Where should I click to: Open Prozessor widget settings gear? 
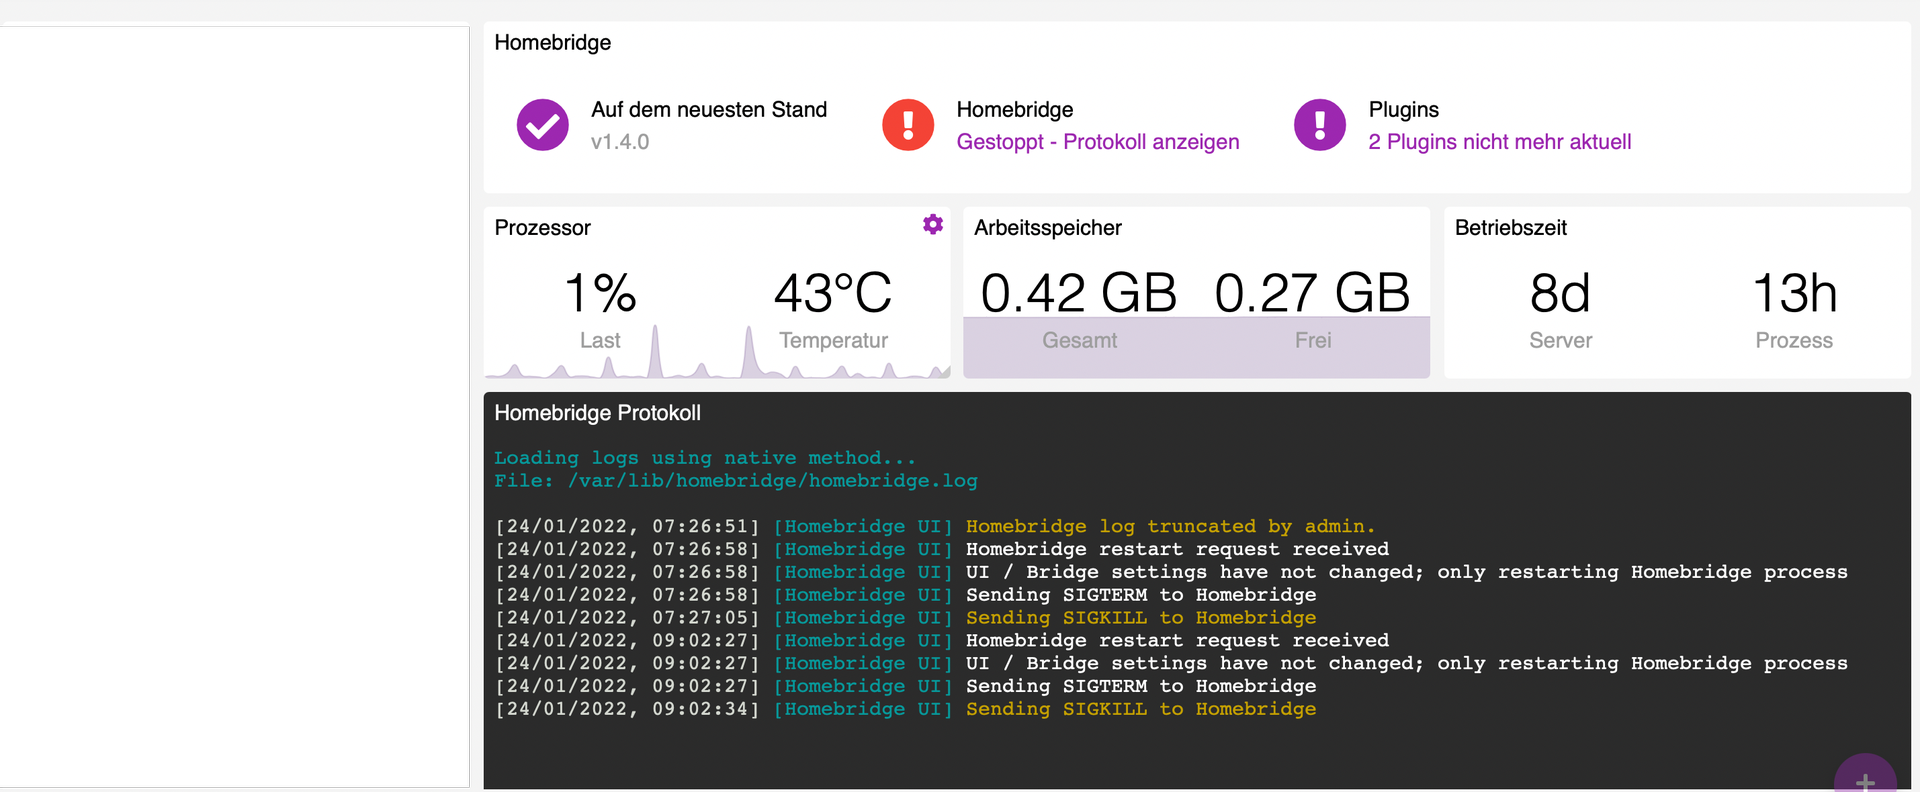933,225
